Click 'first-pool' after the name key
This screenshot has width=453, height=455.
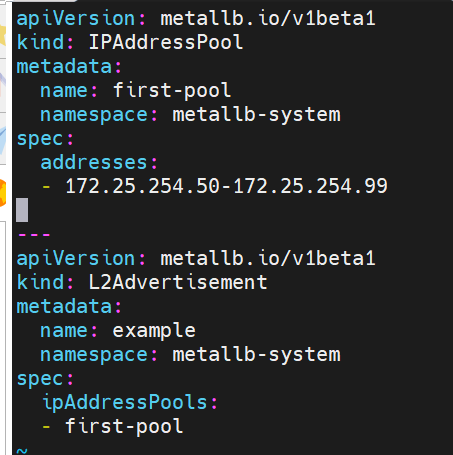172,91
